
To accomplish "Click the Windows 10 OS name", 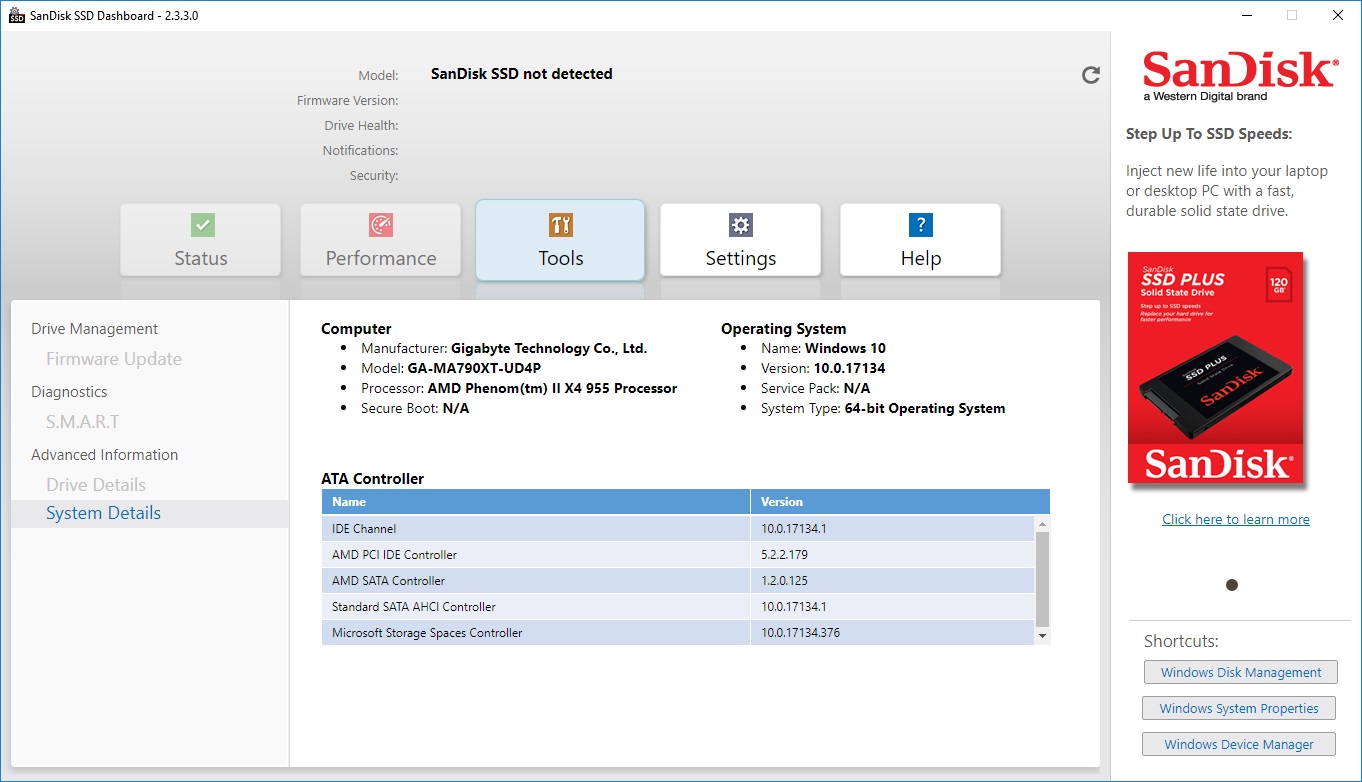I will (845, 349).
